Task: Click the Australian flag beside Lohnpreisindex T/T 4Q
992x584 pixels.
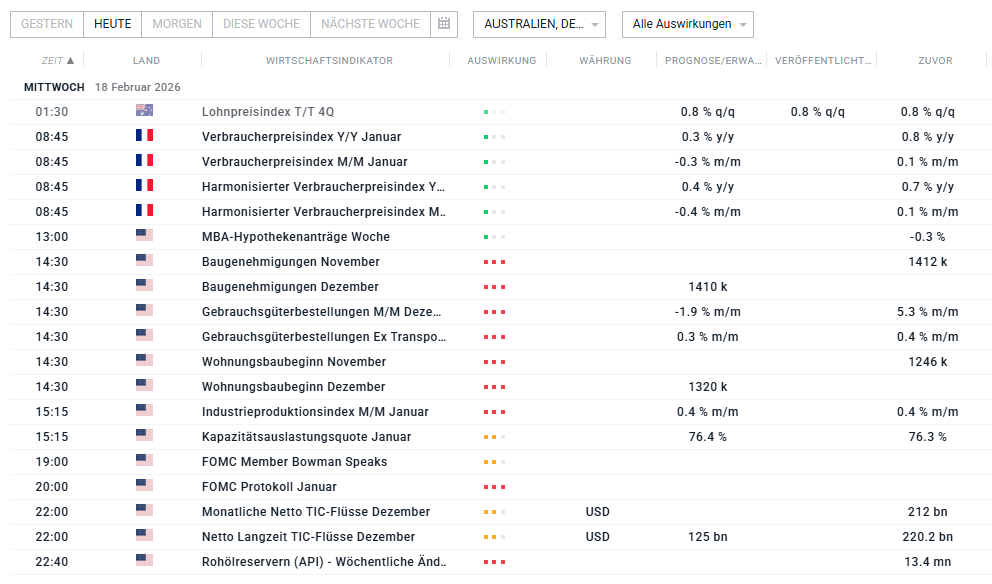Action: tap(144, 111)
